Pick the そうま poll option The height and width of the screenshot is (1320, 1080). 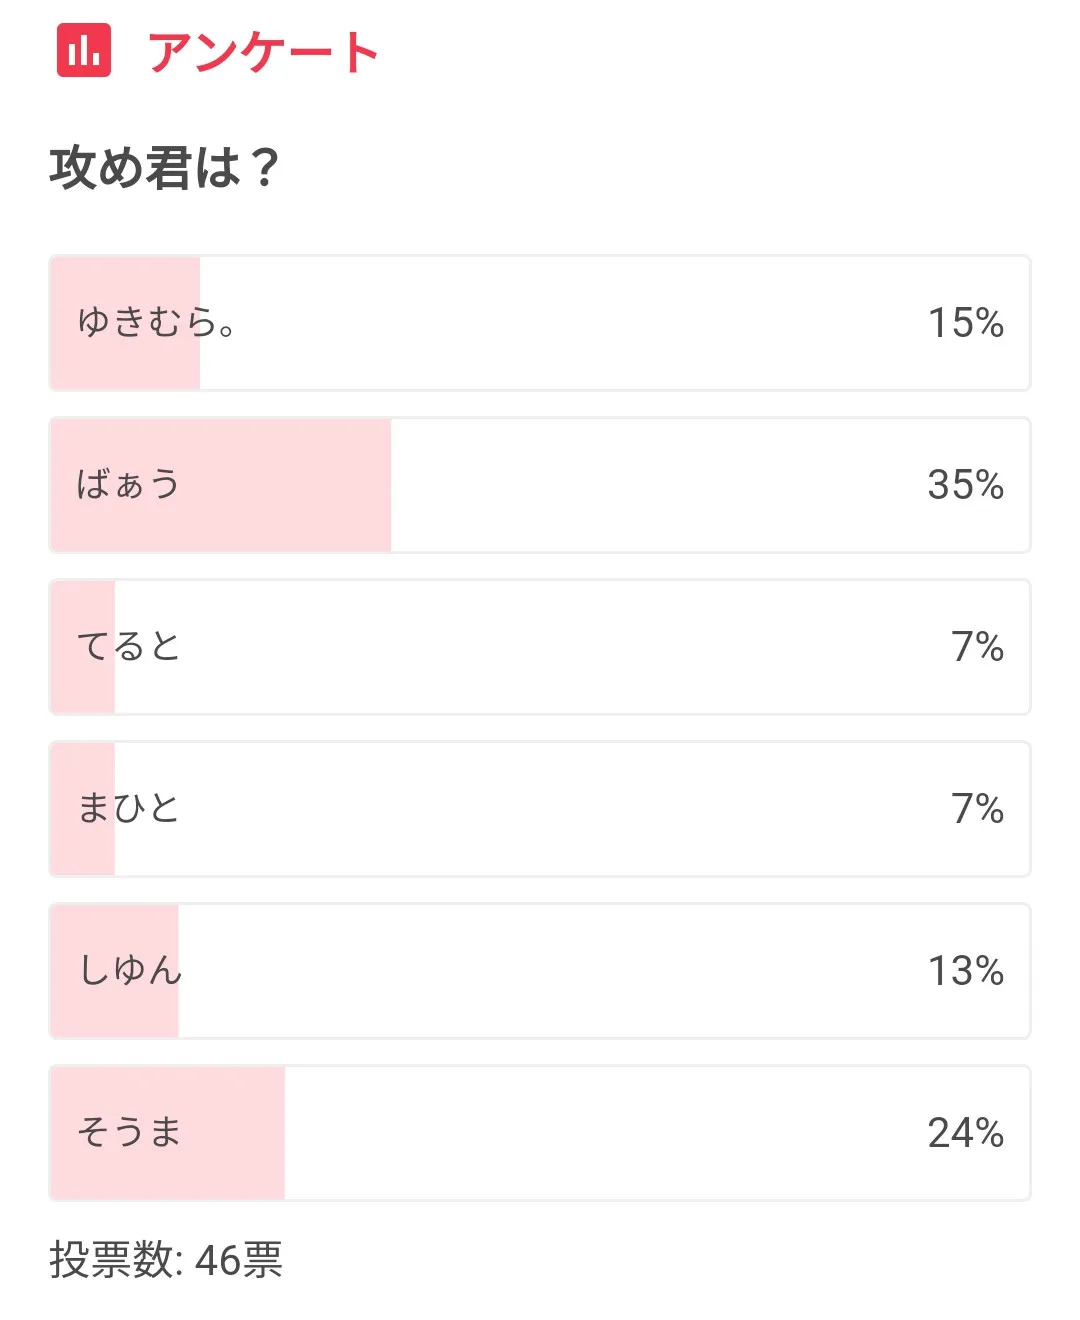(540, 1133)
